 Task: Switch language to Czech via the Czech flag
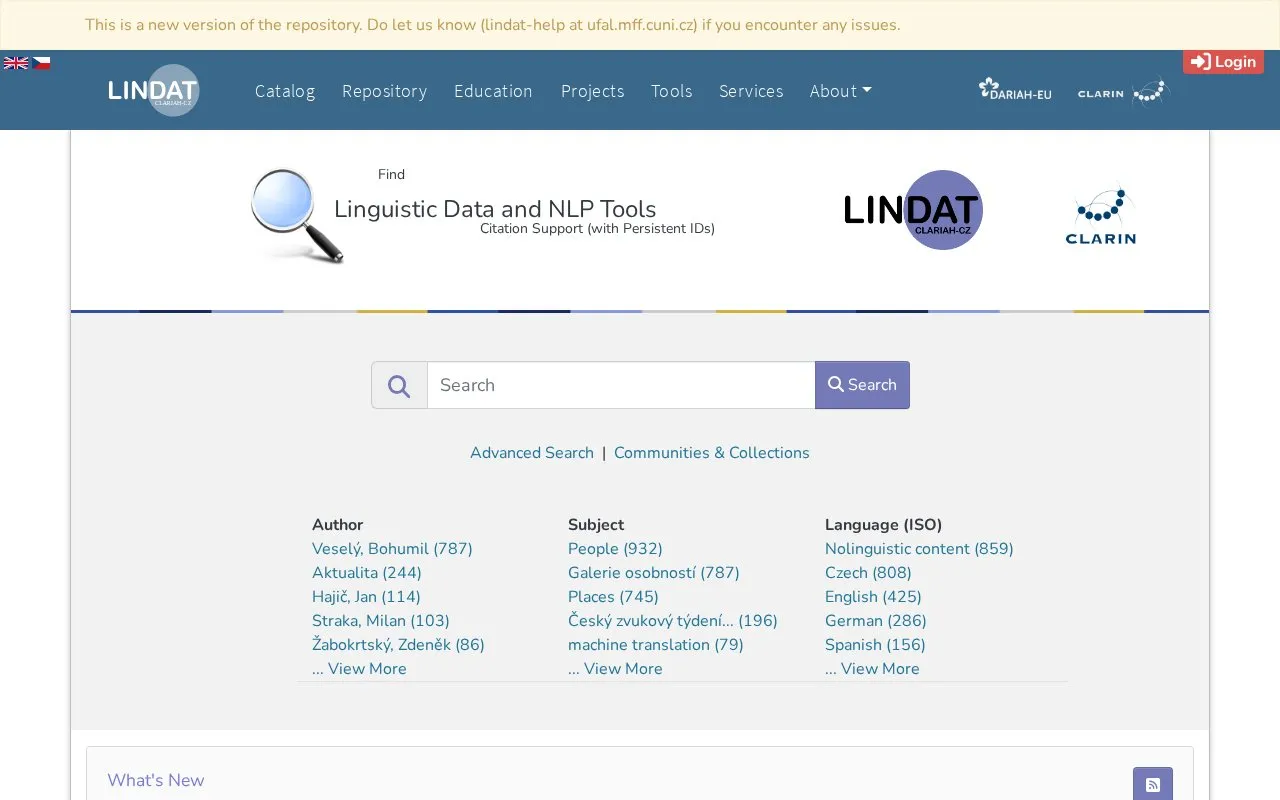(41, 63)
